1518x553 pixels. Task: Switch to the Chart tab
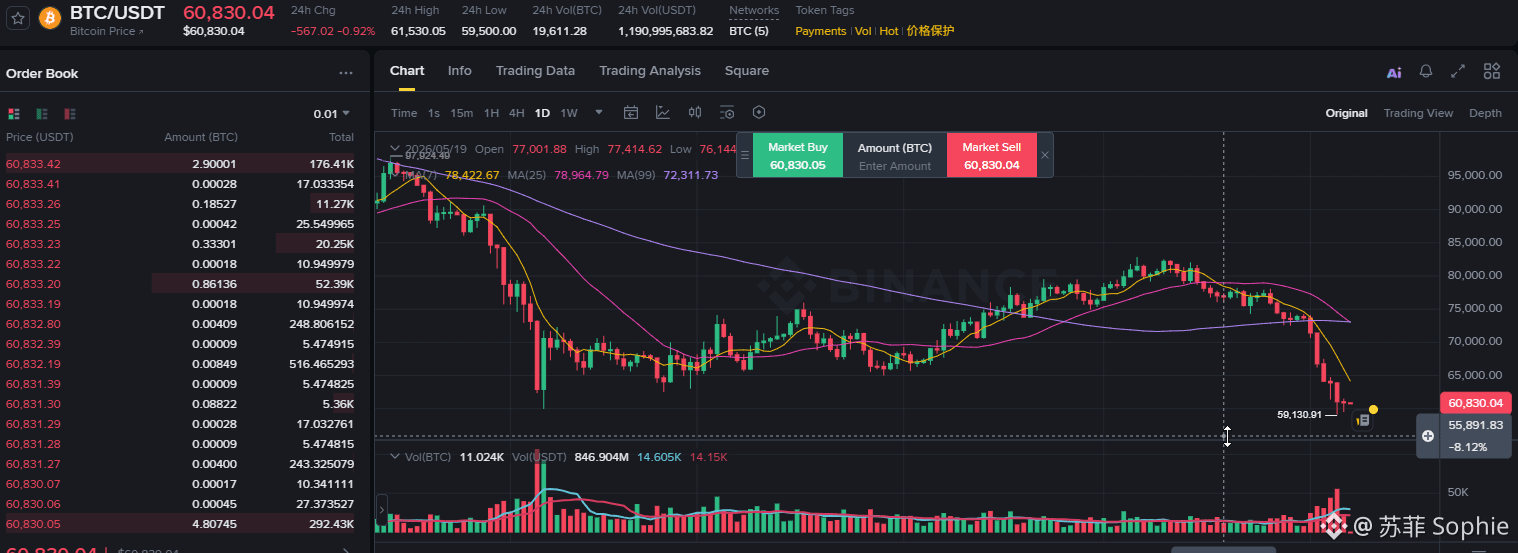[407, 71]
